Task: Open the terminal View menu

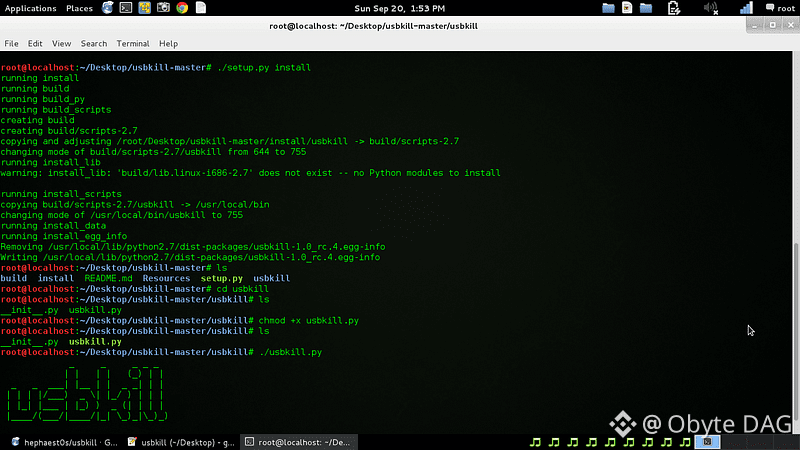Action: 61,43
